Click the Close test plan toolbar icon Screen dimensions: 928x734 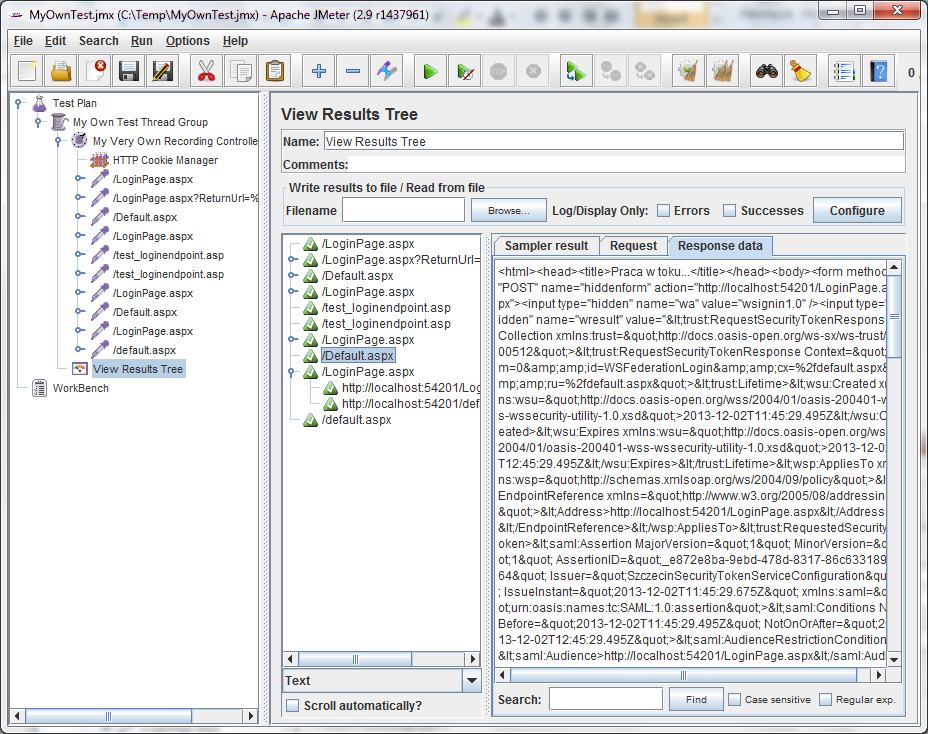95,72
